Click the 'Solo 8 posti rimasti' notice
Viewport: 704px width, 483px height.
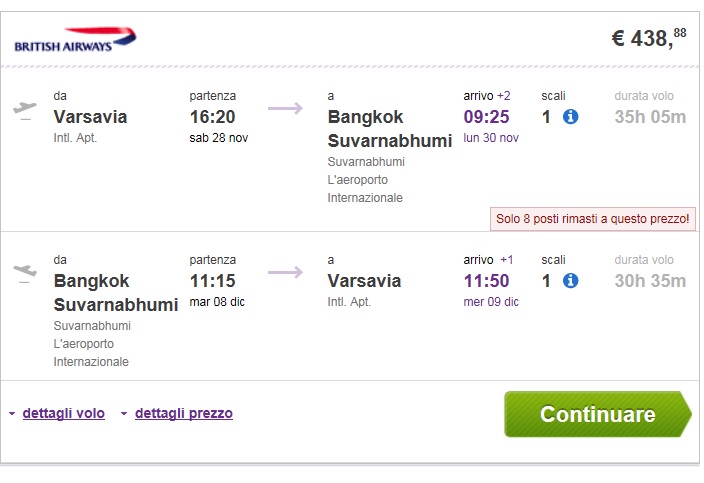pyautogui.click(x=593, y=219)
